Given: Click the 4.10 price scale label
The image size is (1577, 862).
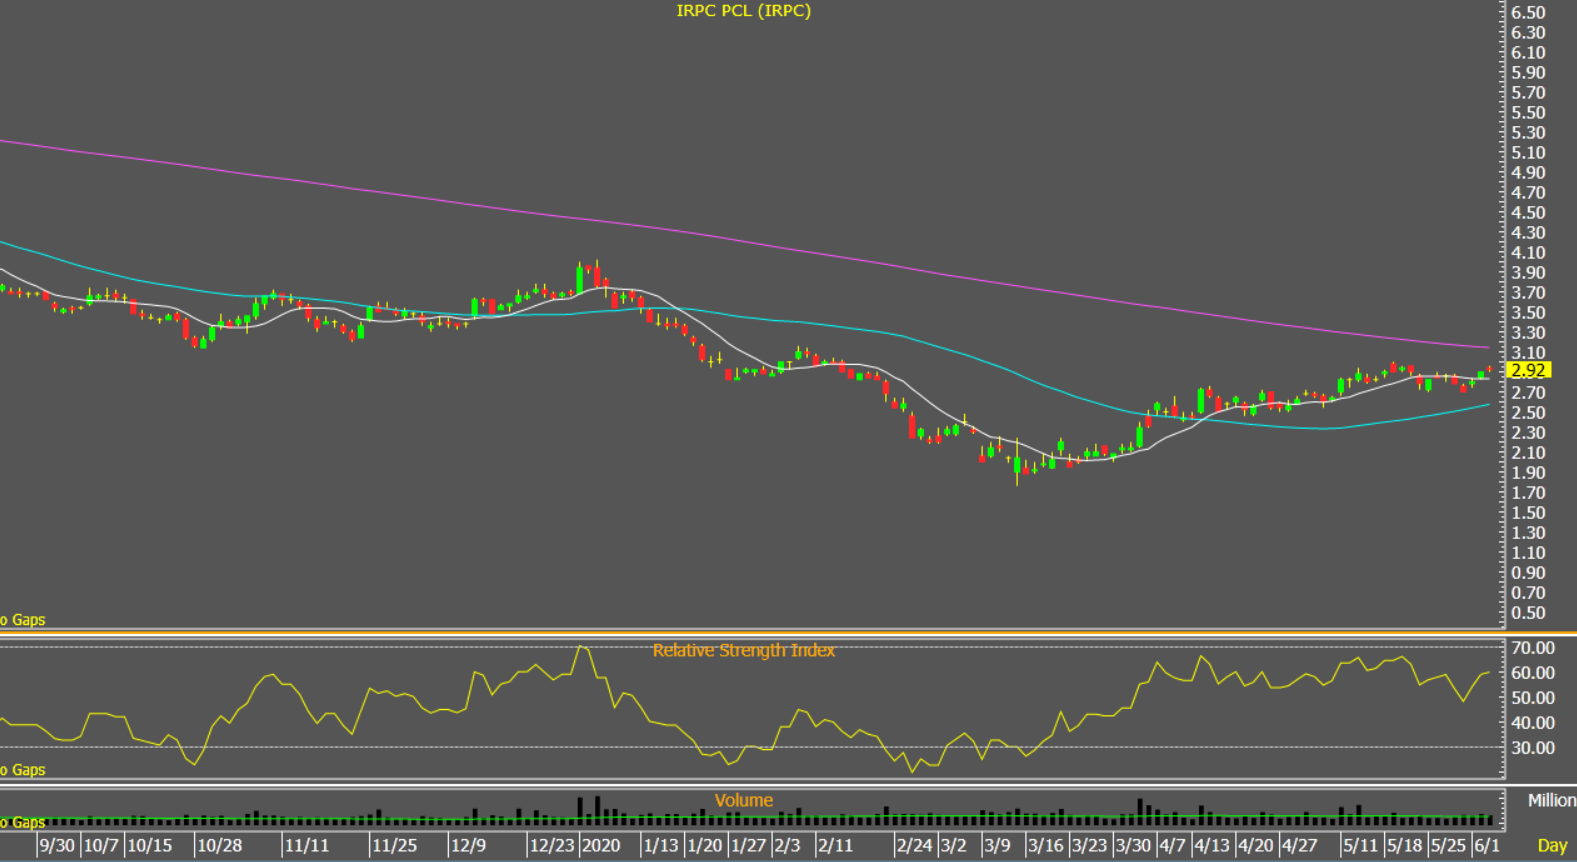Looking at the screenshot, I should pyautogui.click(x=1528, y=252).
